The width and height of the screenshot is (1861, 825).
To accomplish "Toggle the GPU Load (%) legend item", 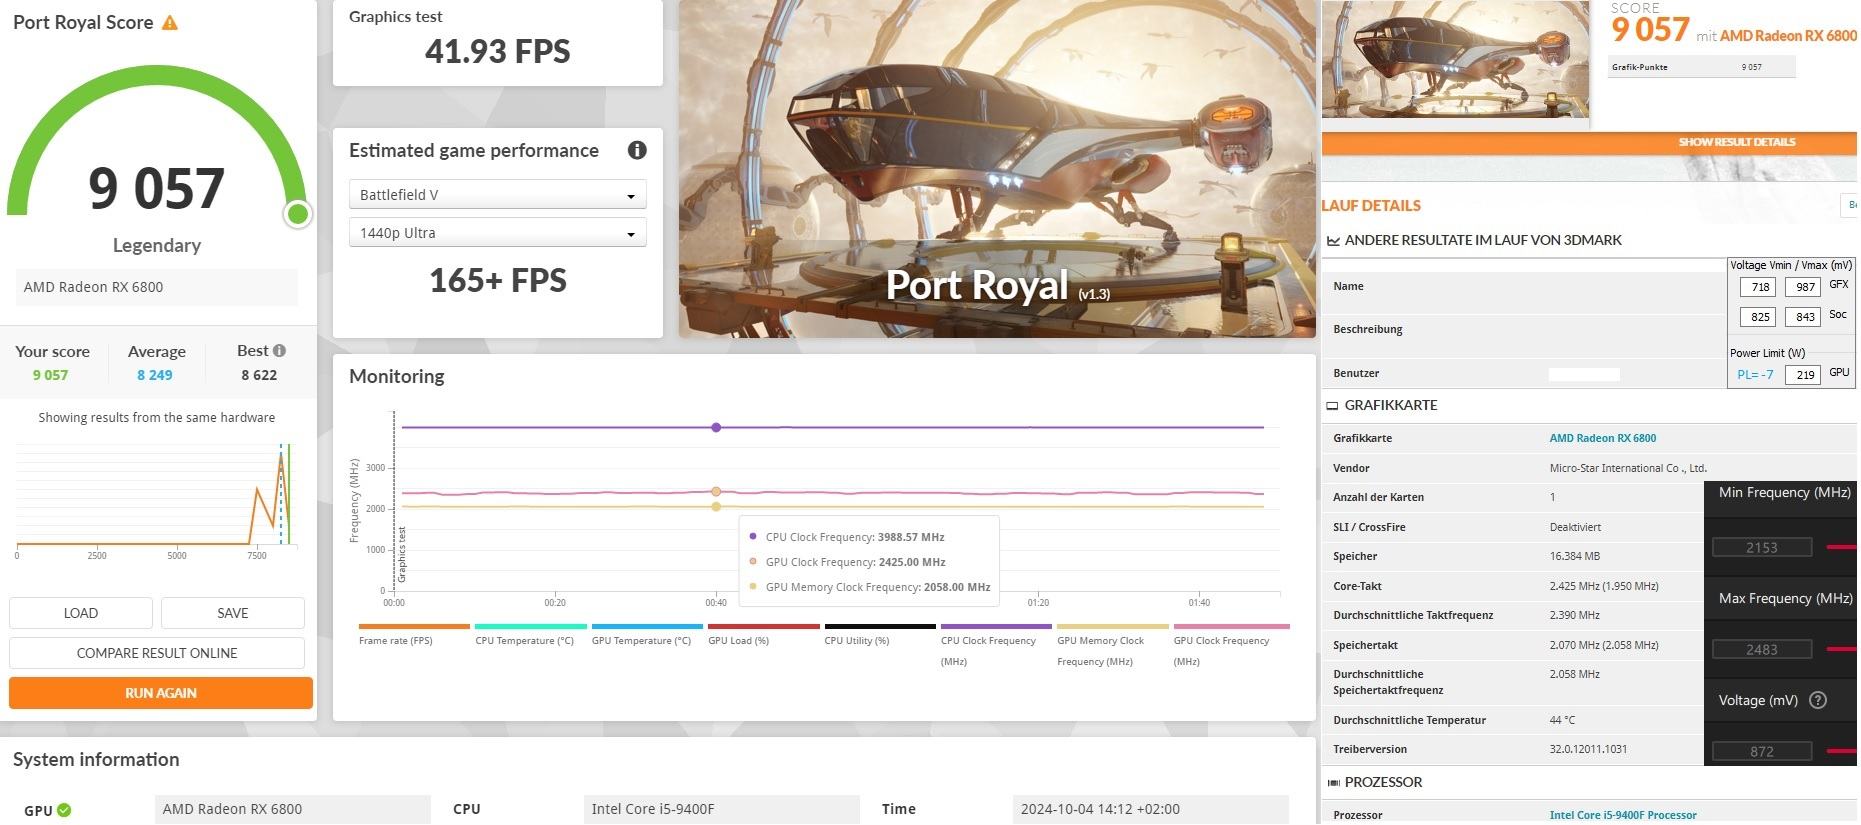I will click(764, 635).
